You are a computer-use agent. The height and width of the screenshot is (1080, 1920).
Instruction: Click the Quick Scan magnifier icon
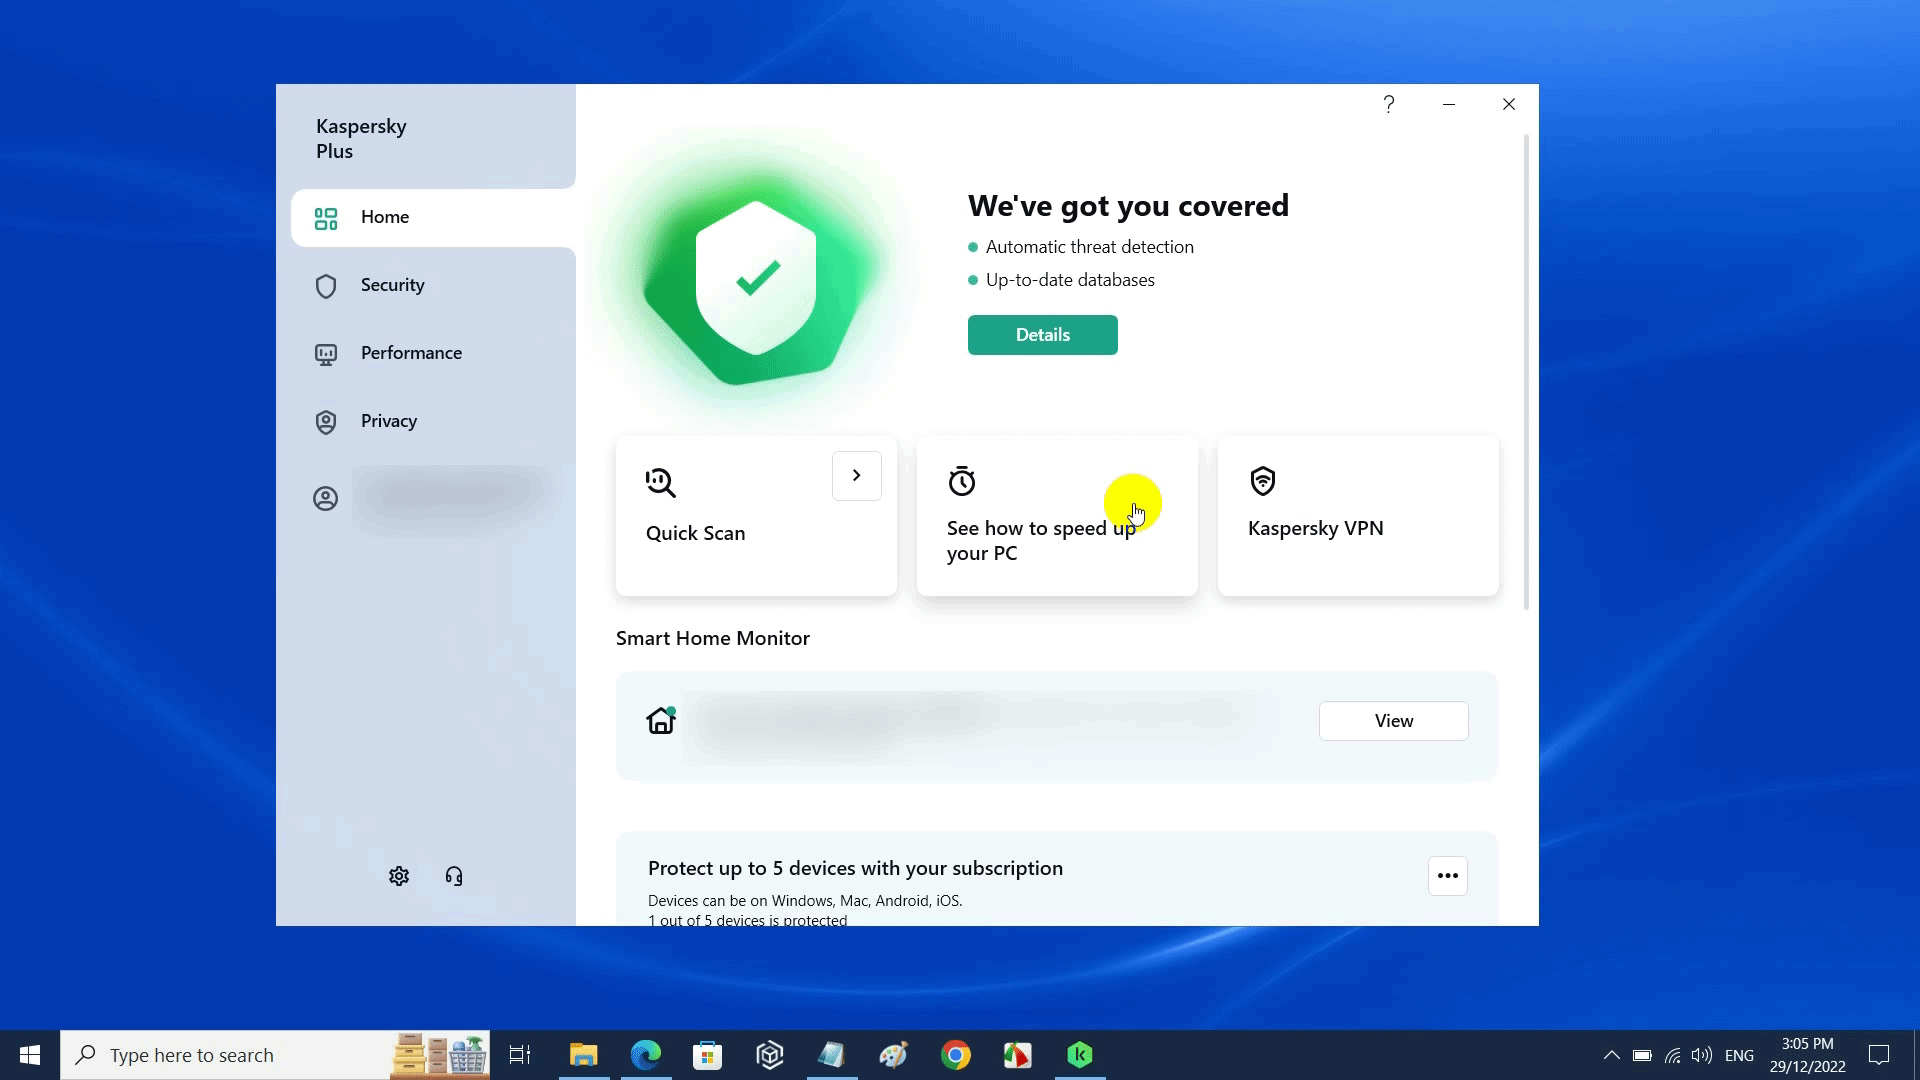[661, 483]
